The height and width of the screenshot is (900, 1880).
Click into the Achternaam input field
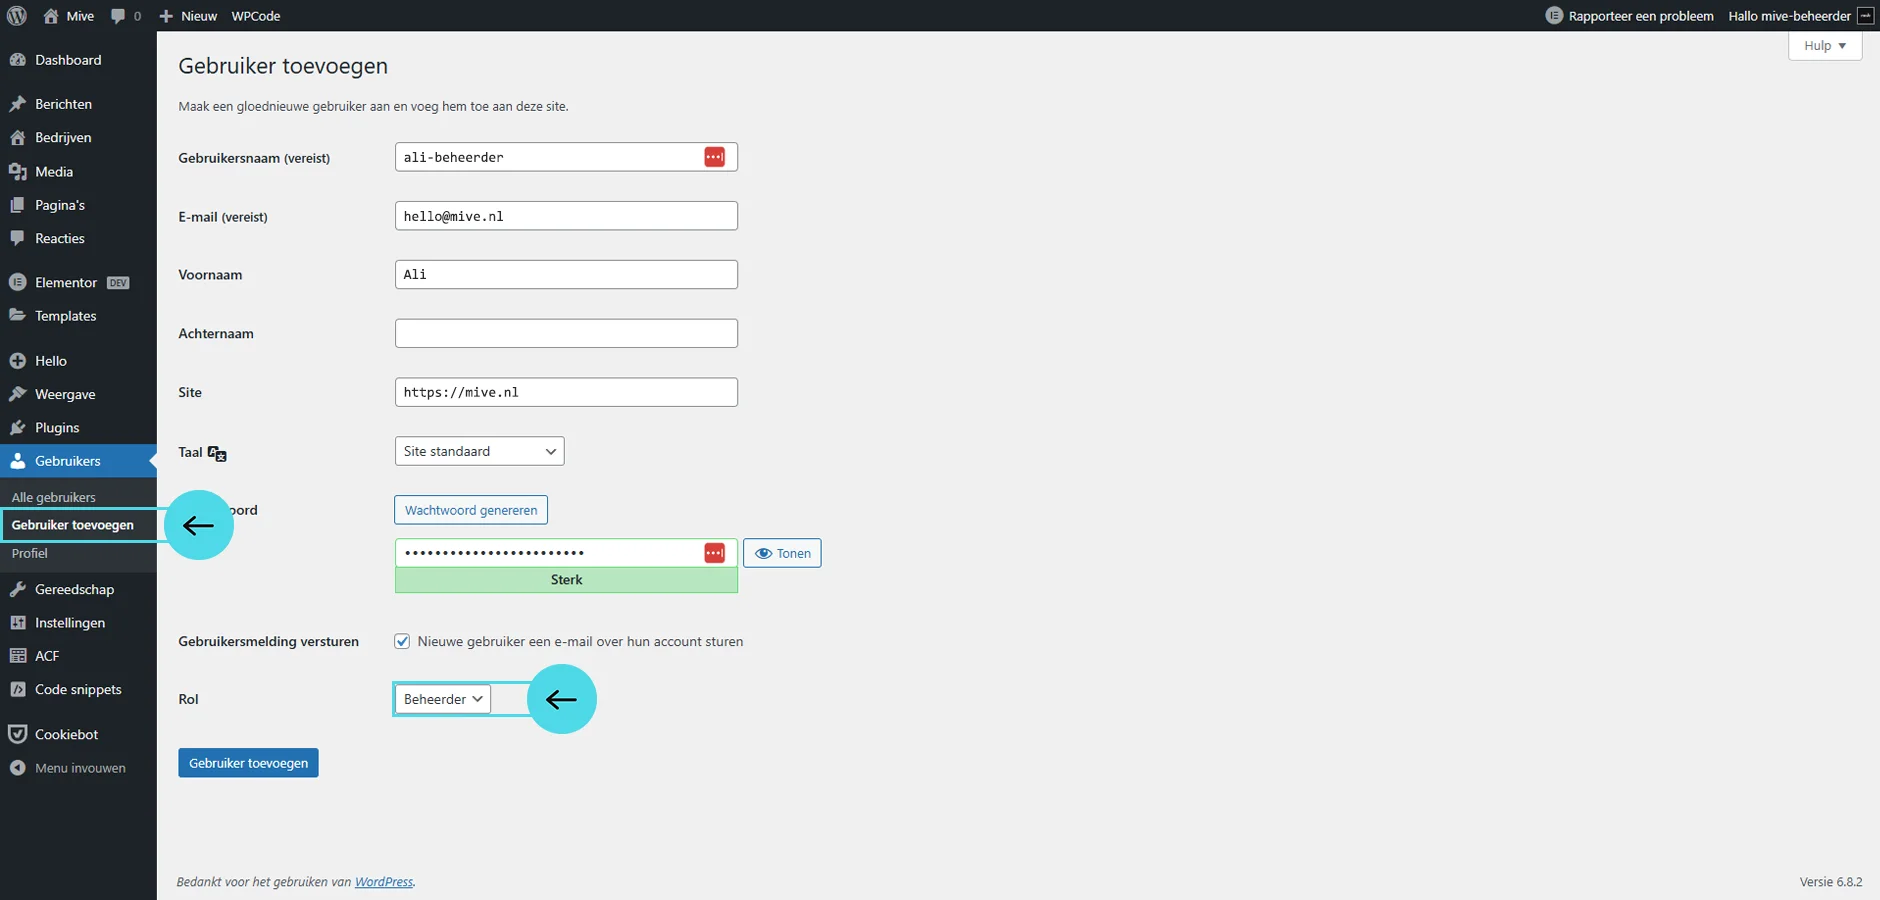pyautogui.click(x=566, y=333)
